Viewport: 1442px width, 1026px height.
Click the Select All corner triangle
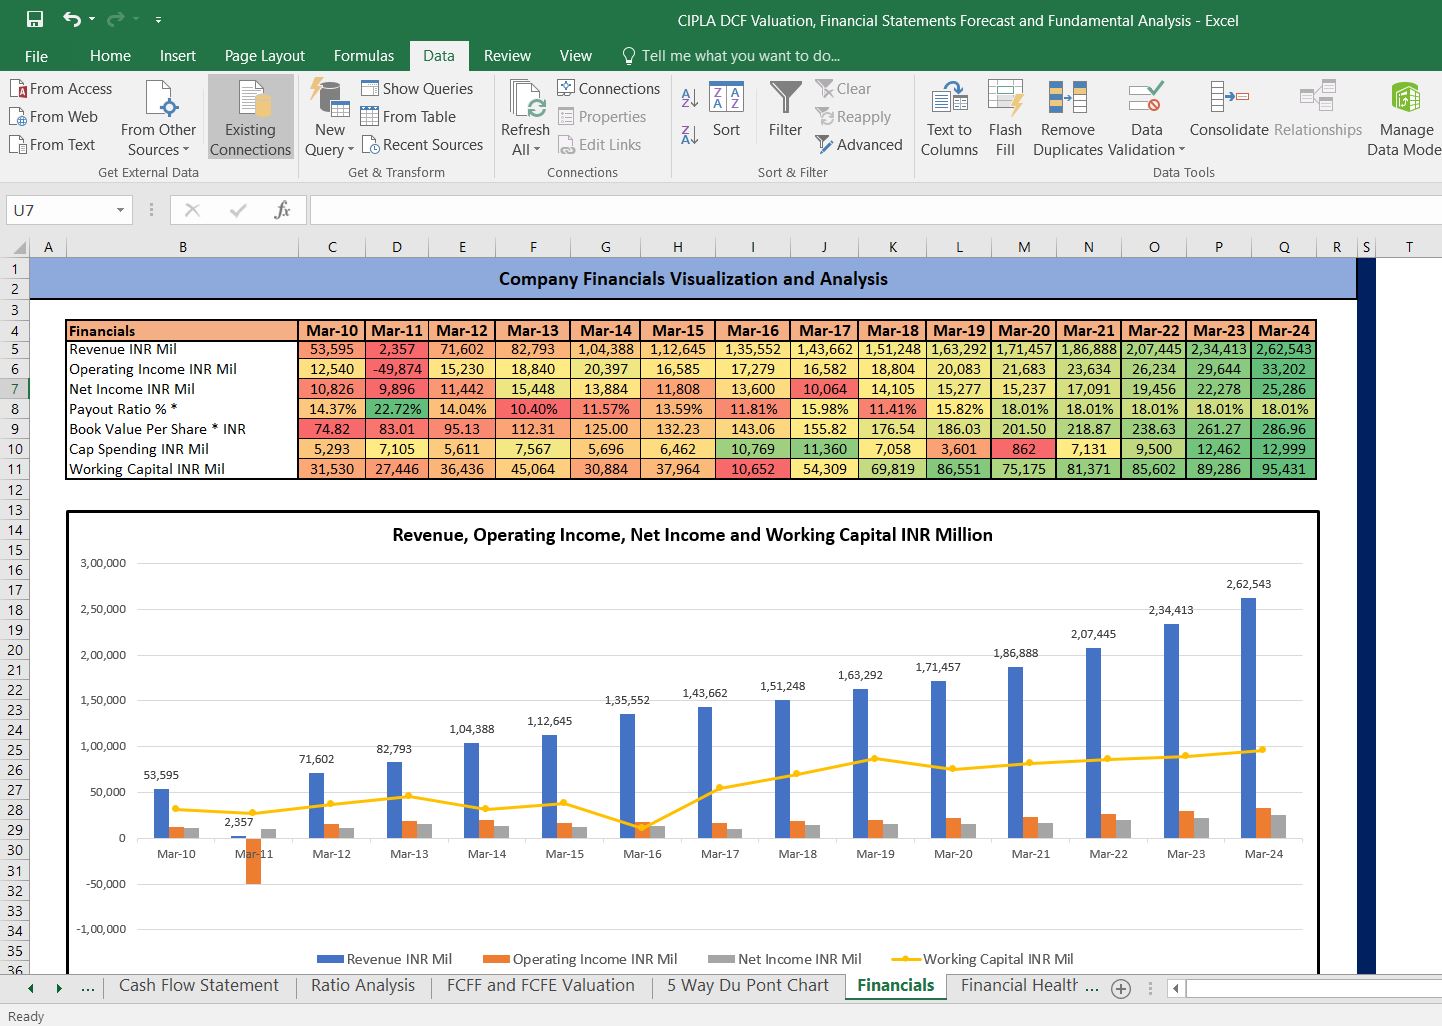tap(18, 248)
